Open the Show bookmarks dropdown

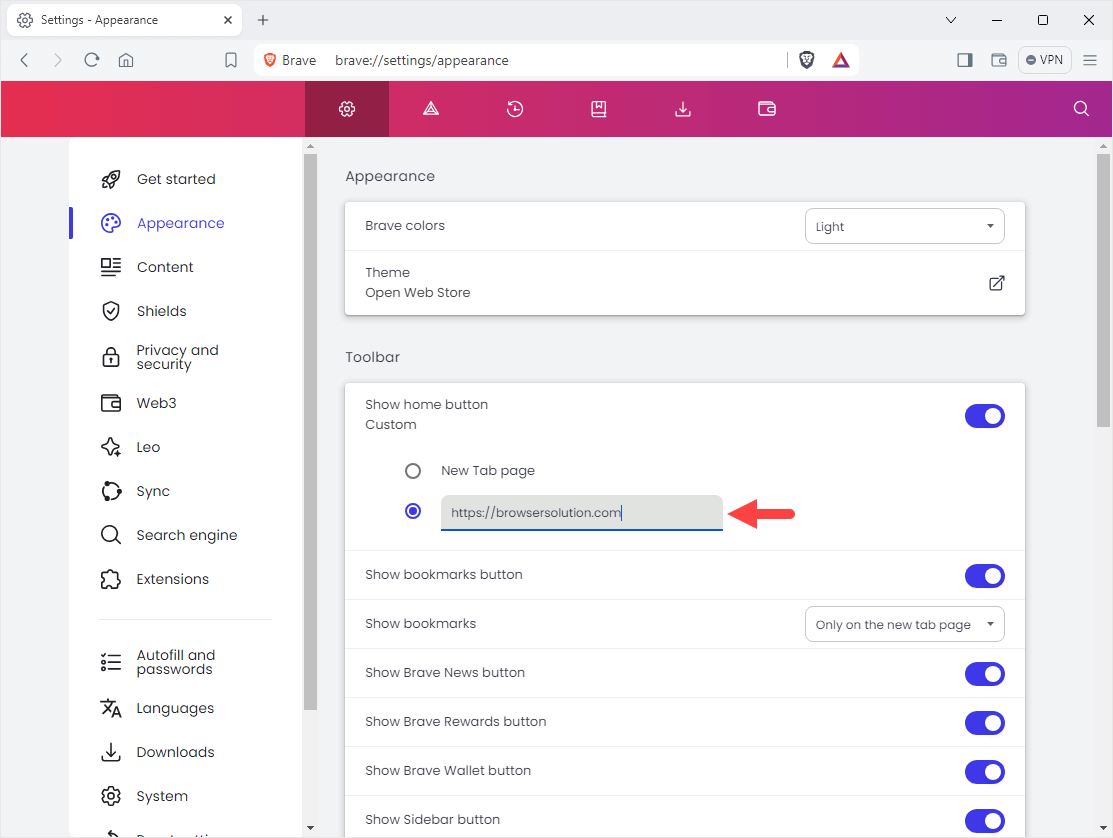pos(904,624)
